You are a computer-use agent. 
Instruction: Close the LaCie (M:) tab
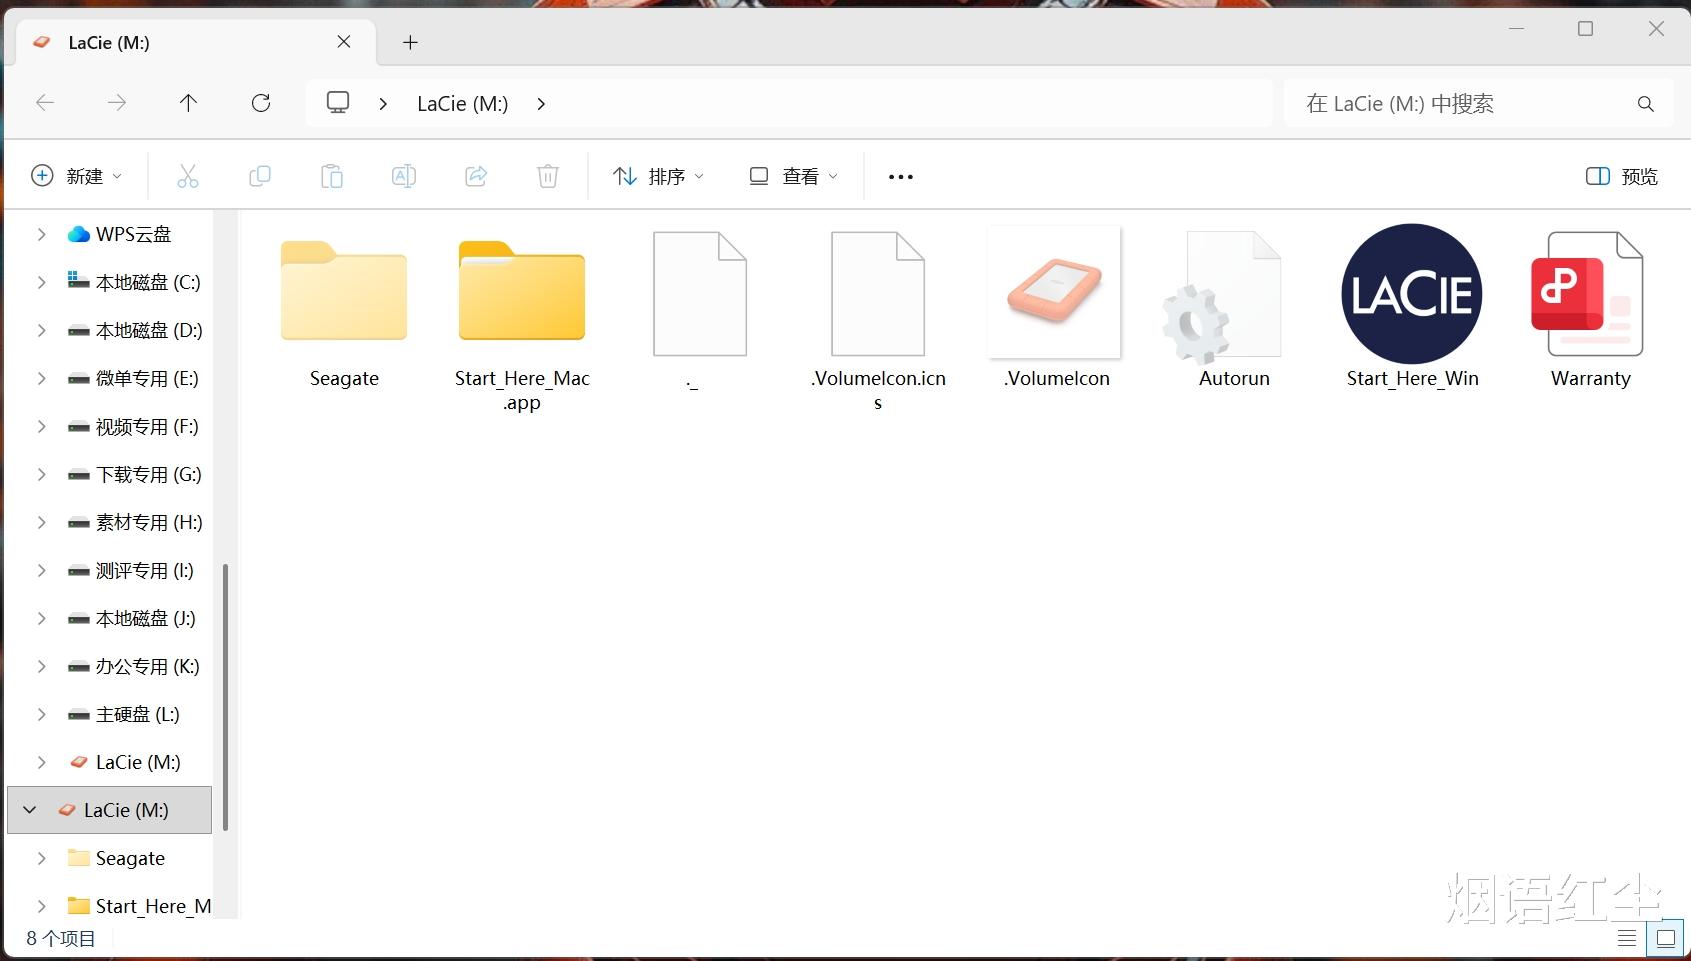point(344,42)
